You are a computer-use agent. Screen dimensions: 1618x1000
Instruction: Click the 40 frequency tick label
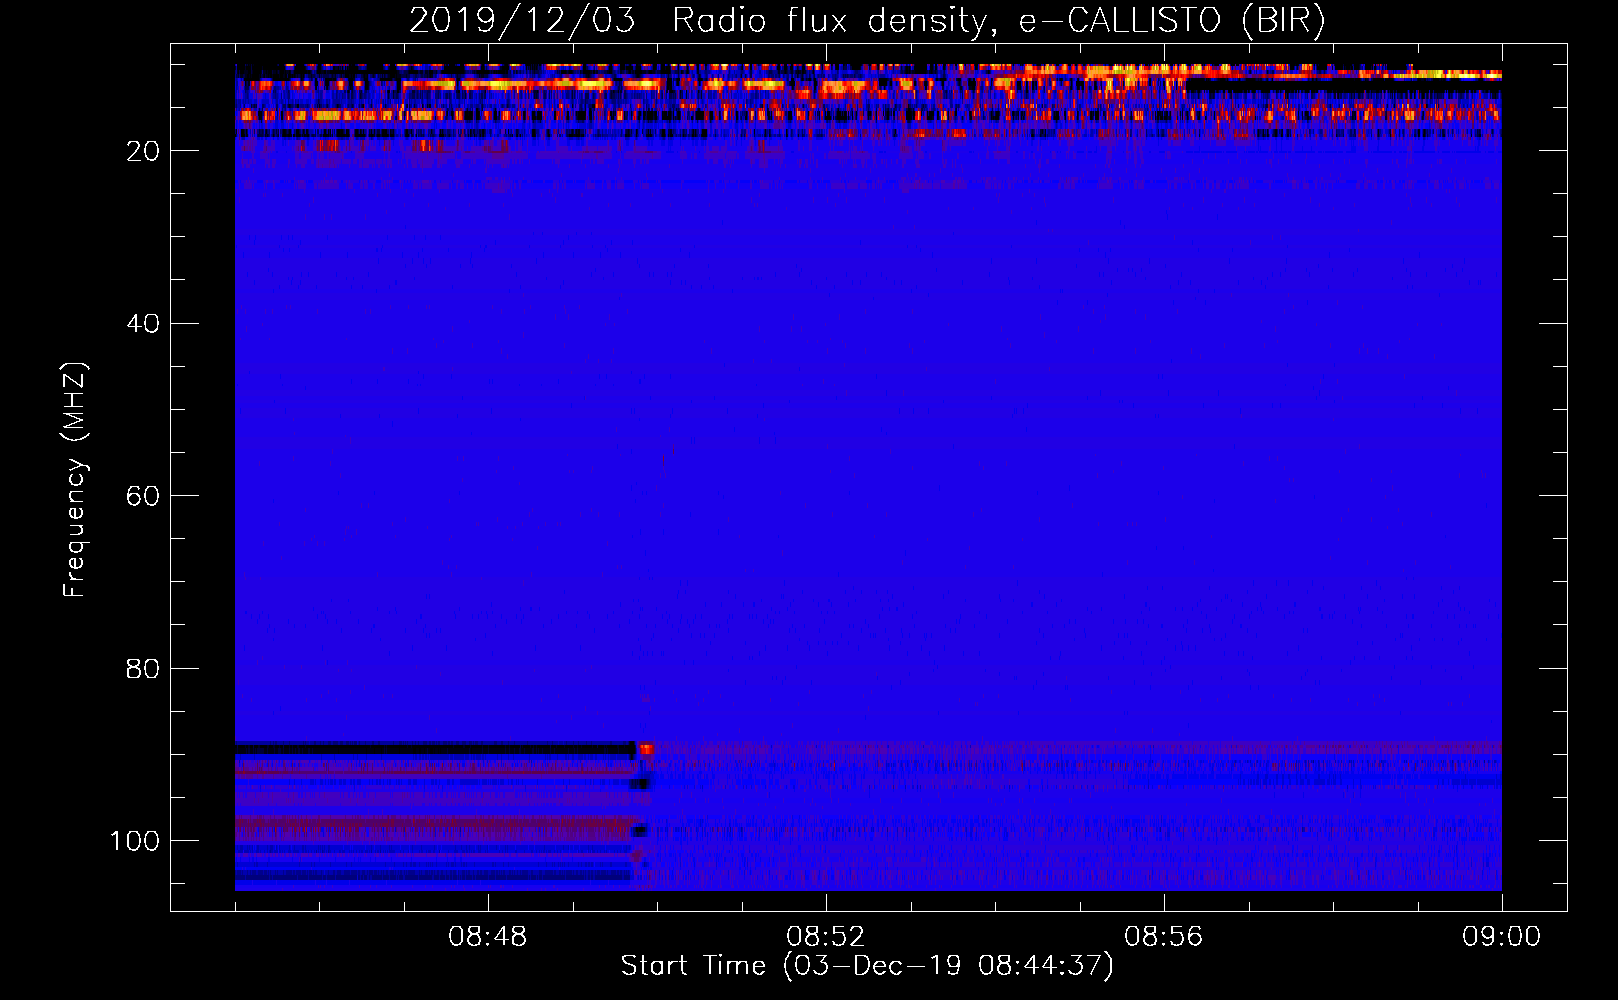[x=143, y=324]
